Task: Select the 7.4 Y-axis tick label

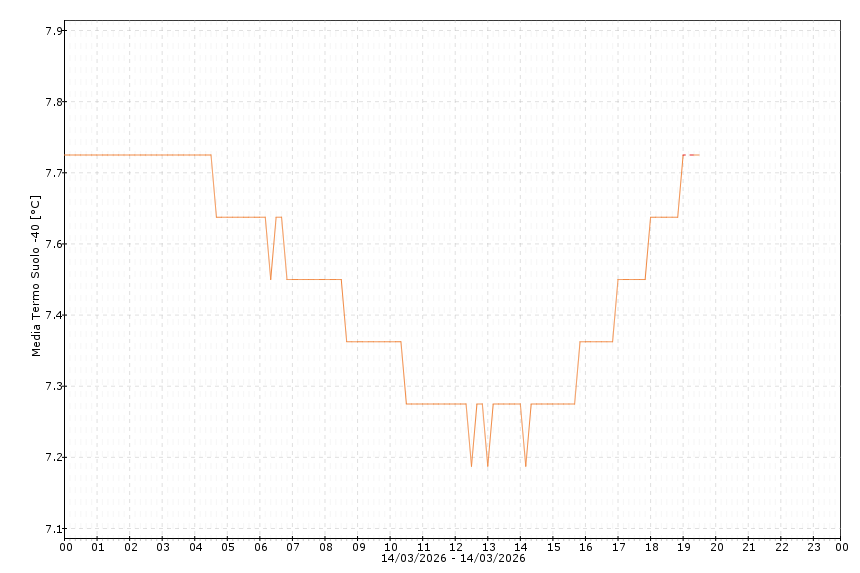Action: pyautogui.click(x=49, y=316)
